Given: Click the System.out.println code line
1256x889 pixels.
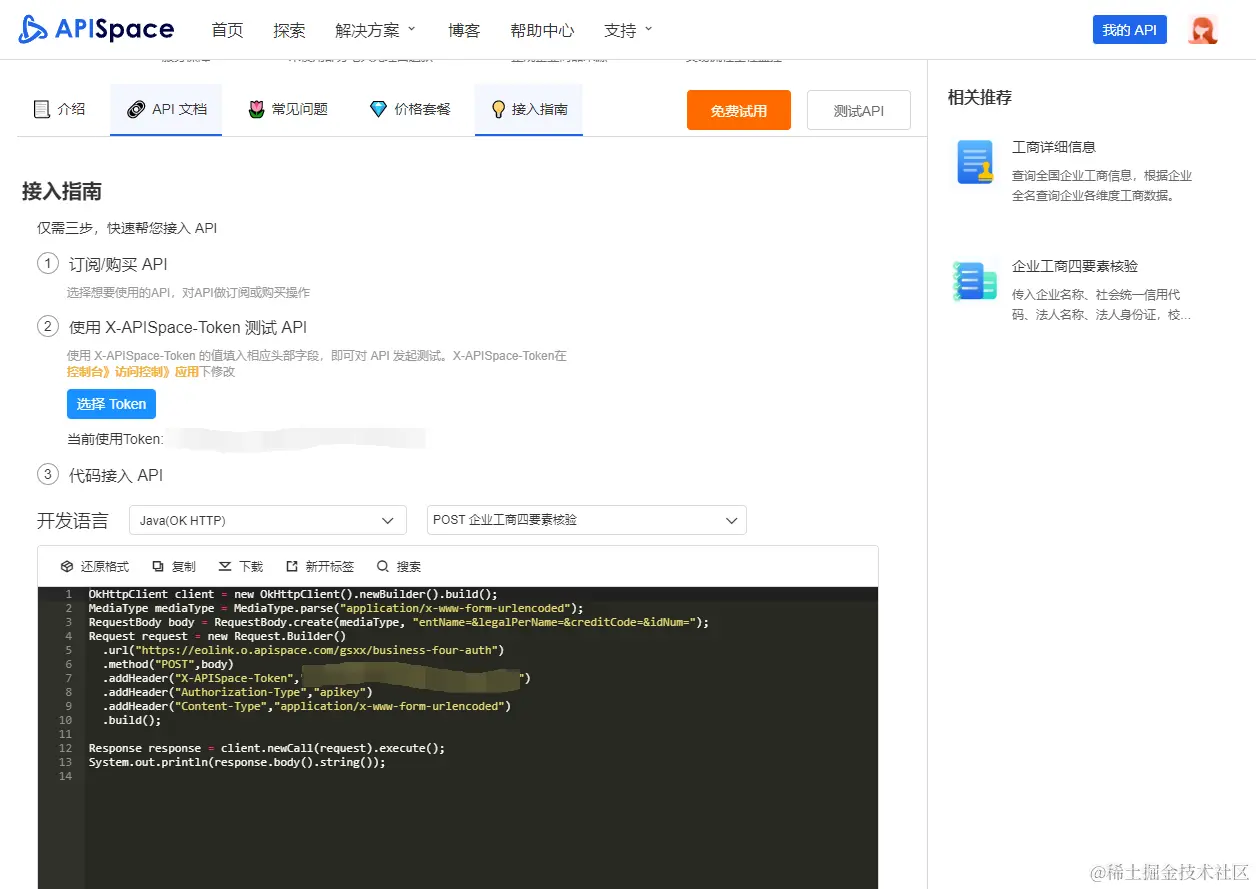Looking at the screenshot, I should (x=237, y=762).
